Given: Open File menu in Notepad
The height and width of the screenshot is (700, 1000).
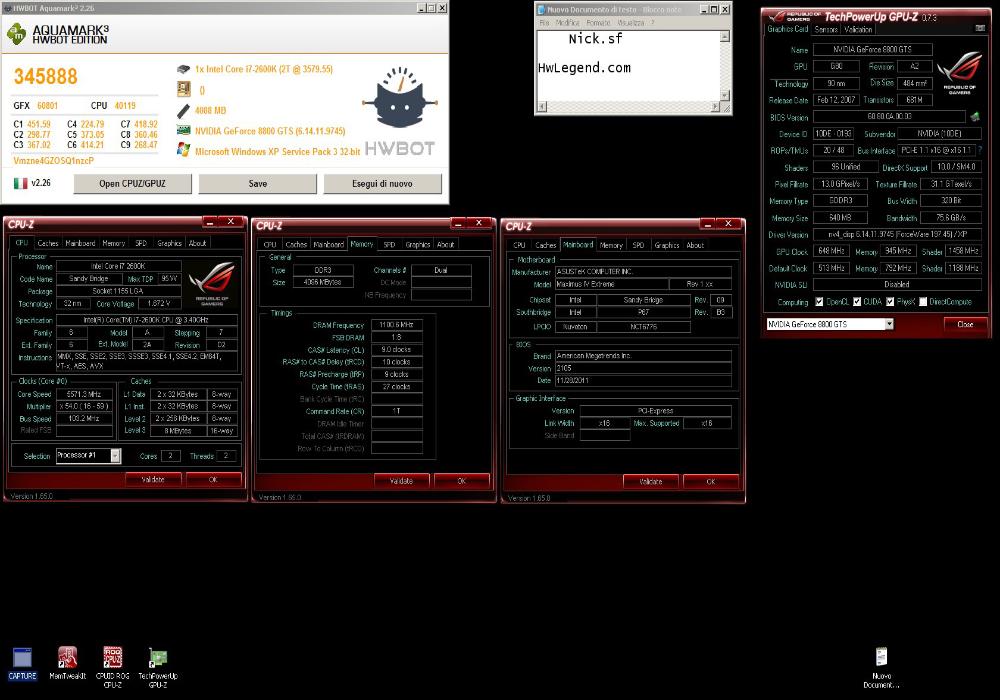Looking at the screenshot, I should pyautogui.click(x=544, y=23).
